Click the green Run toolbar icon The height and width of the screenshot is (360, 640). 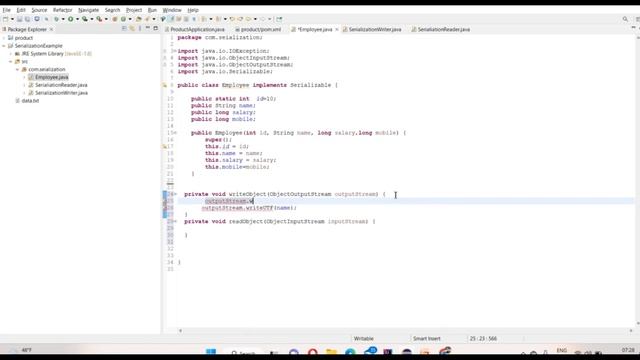tap(71, 19)
